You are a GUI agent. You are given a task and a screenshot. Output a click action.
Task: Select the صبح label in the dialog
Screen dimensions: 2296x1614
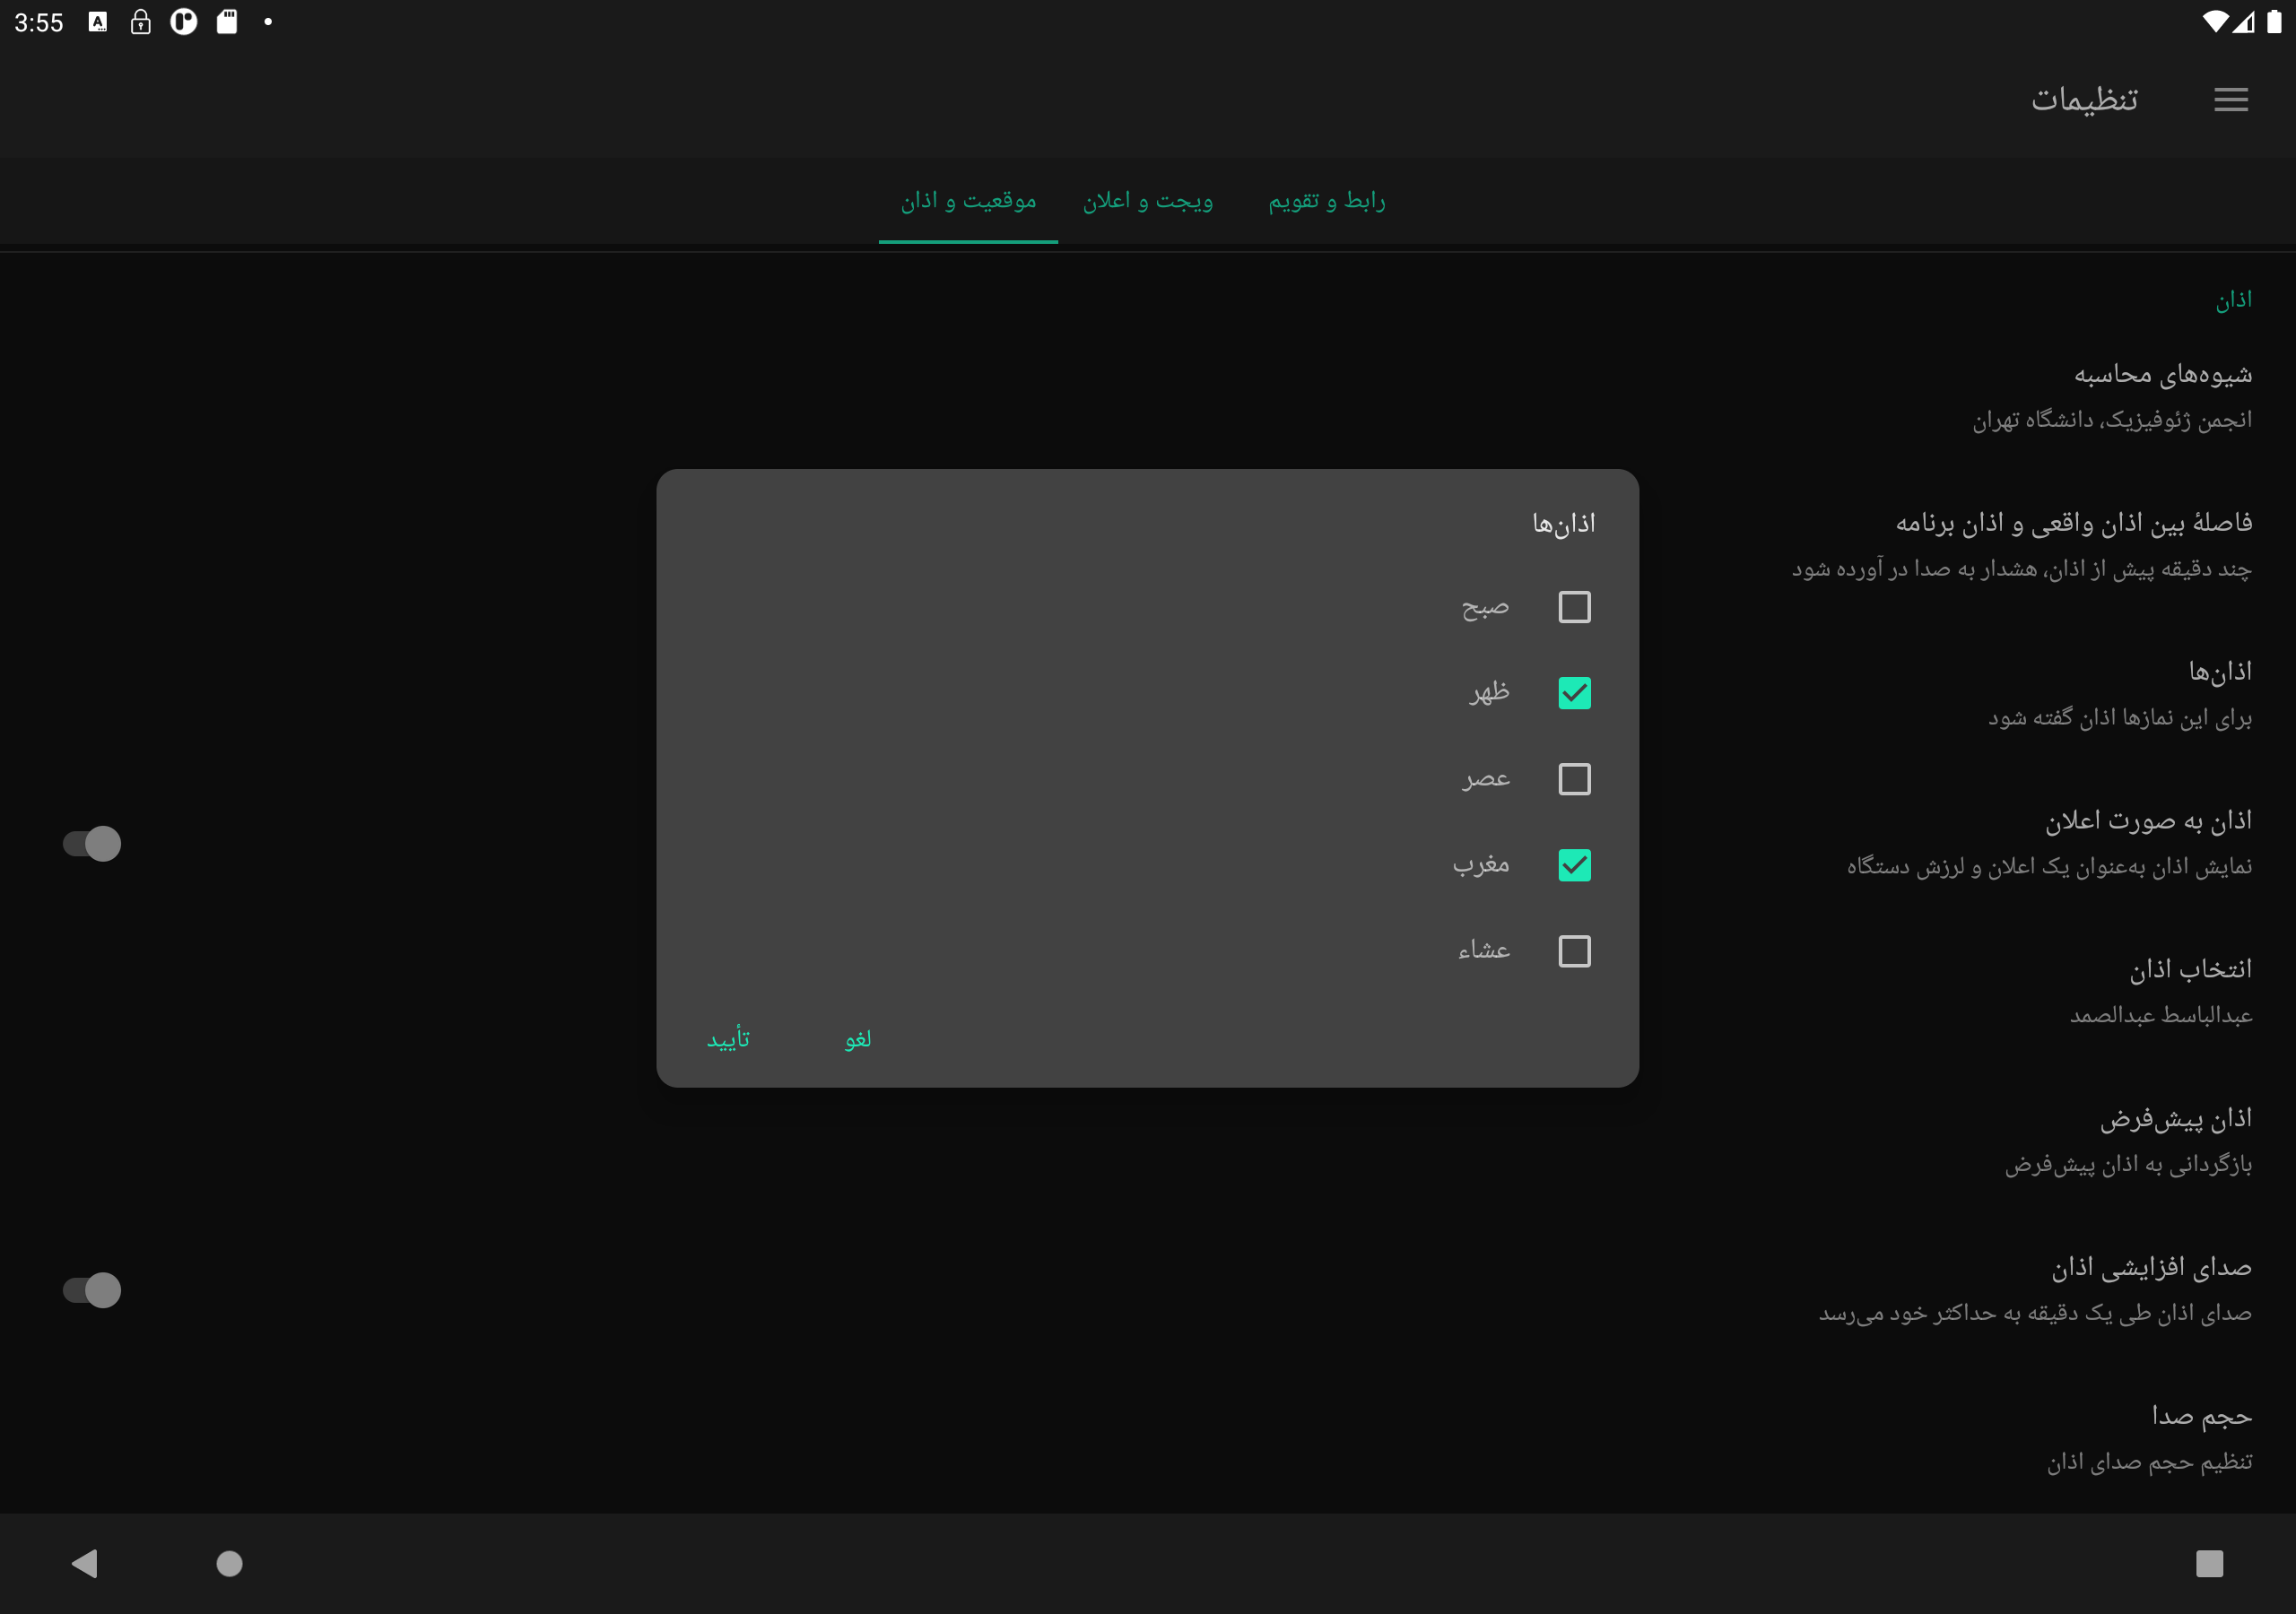tap(1485, 607)
